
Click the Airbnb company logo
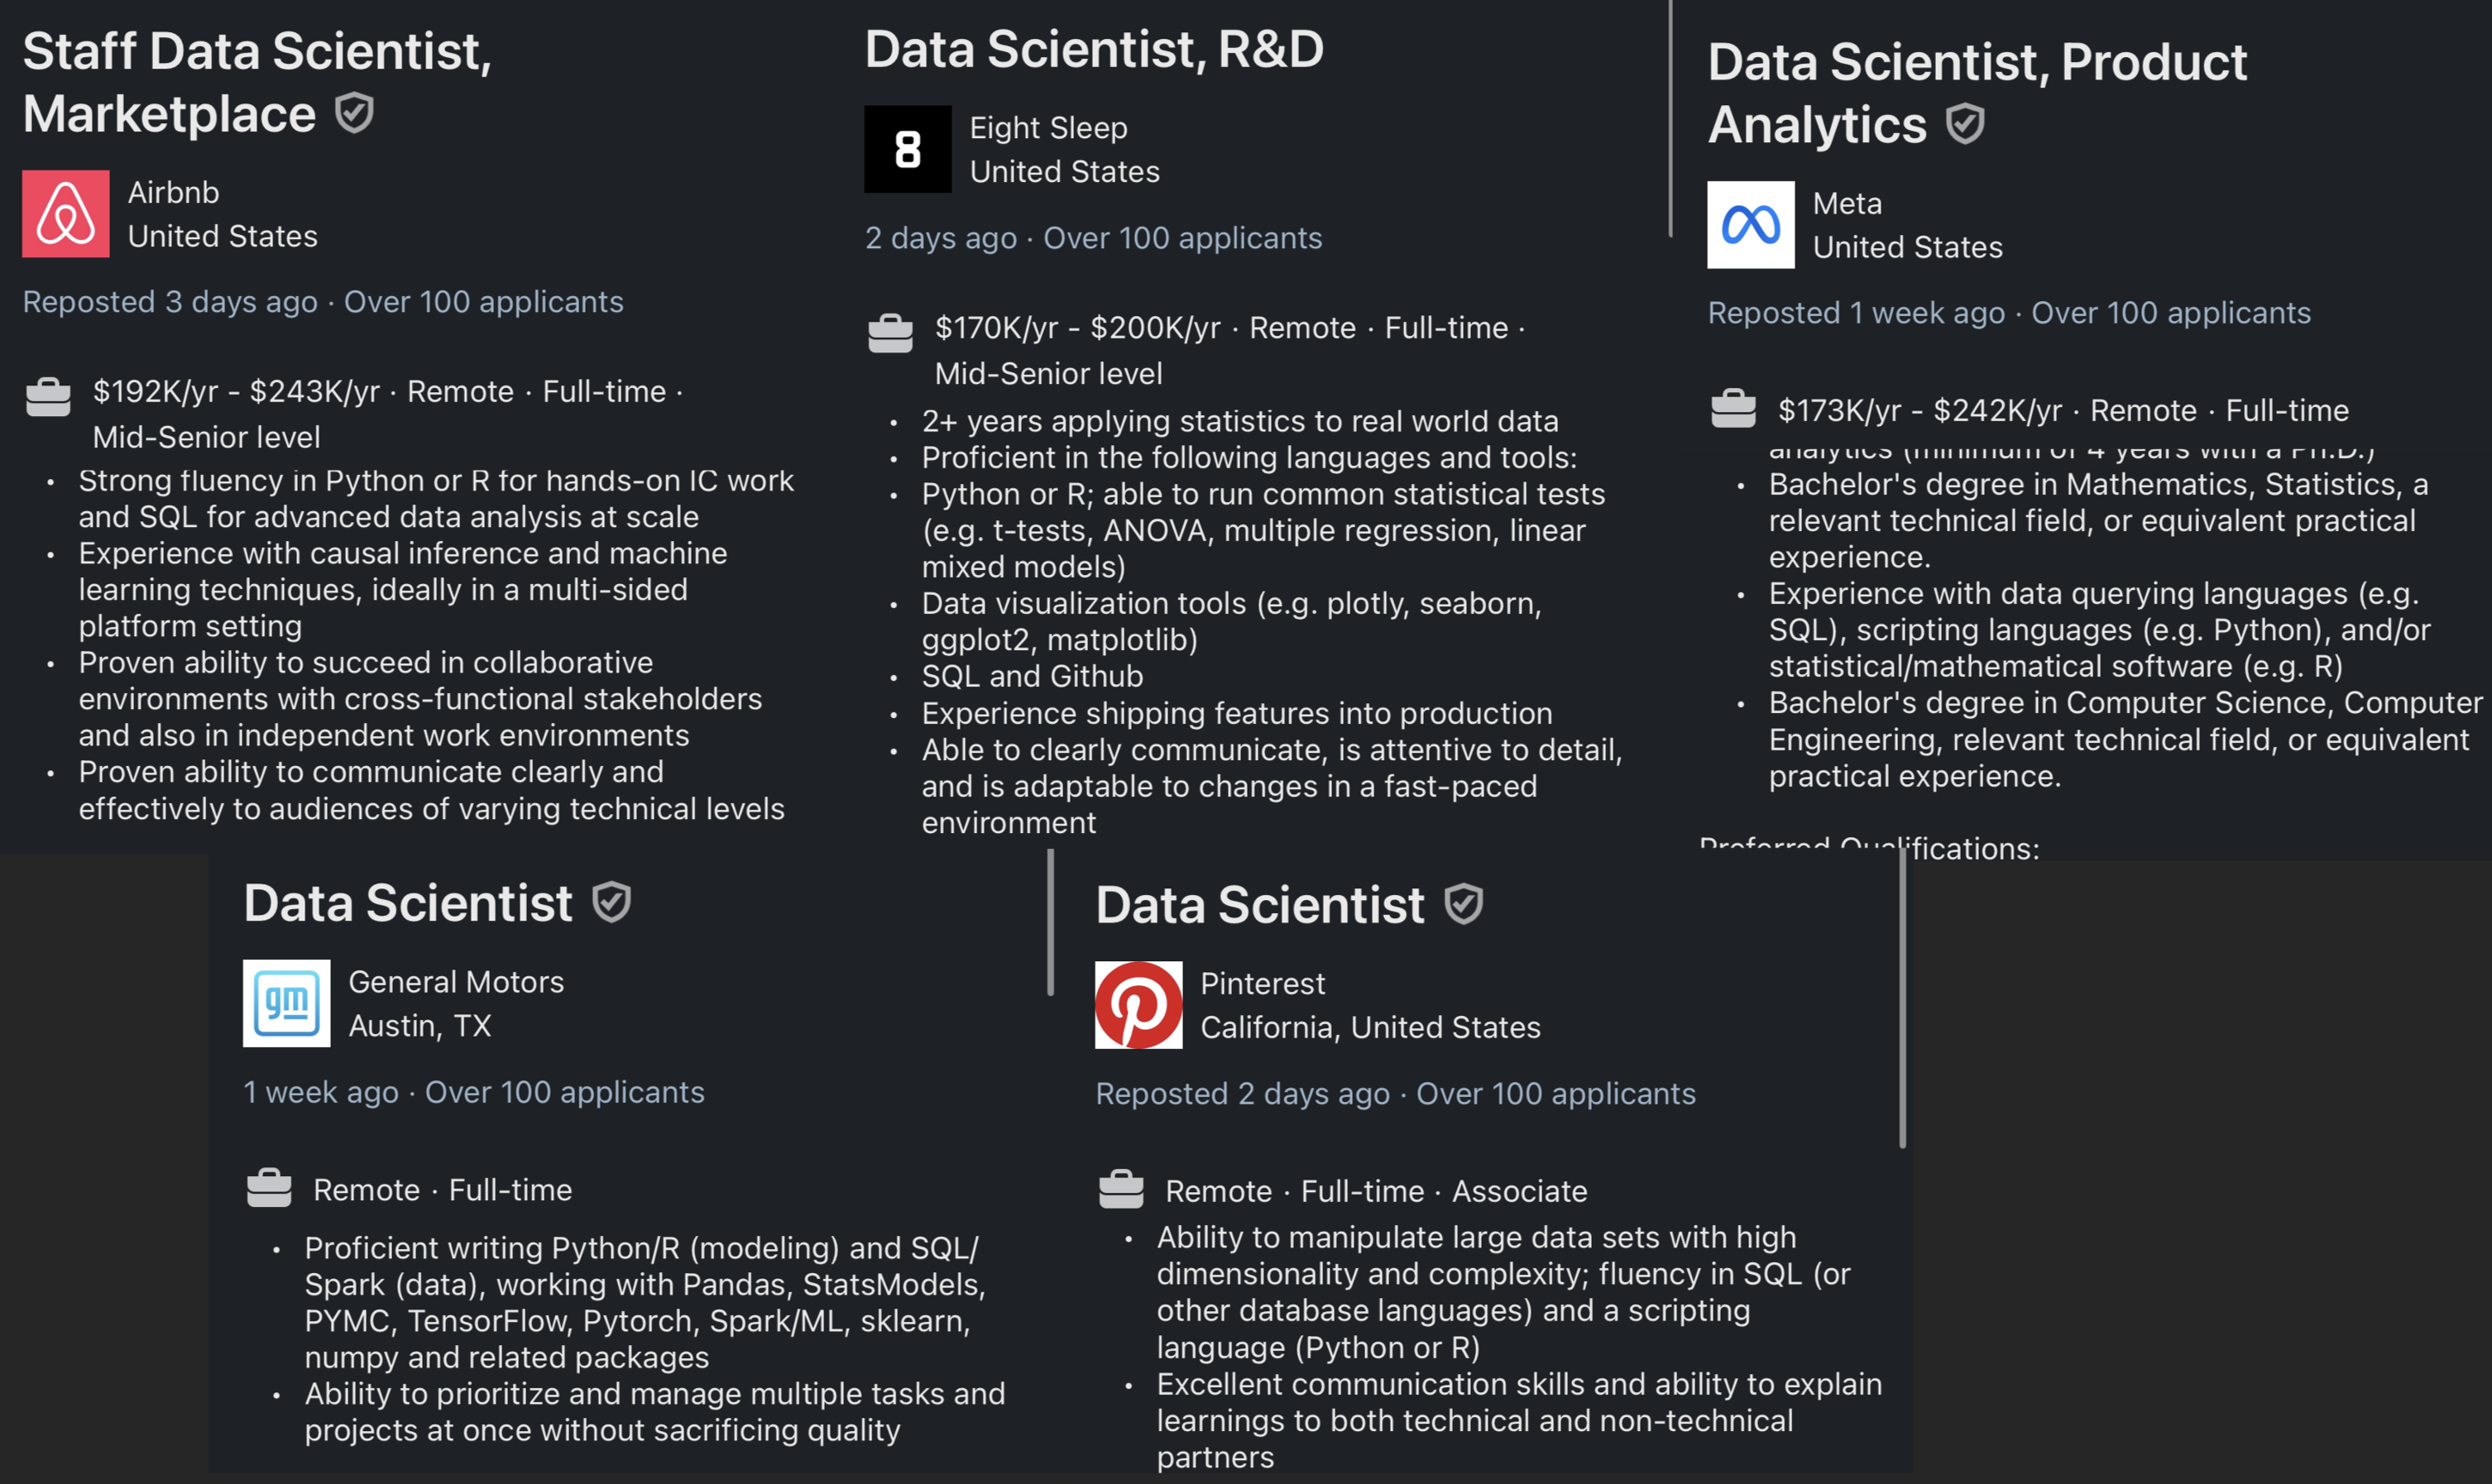(66, 213)
